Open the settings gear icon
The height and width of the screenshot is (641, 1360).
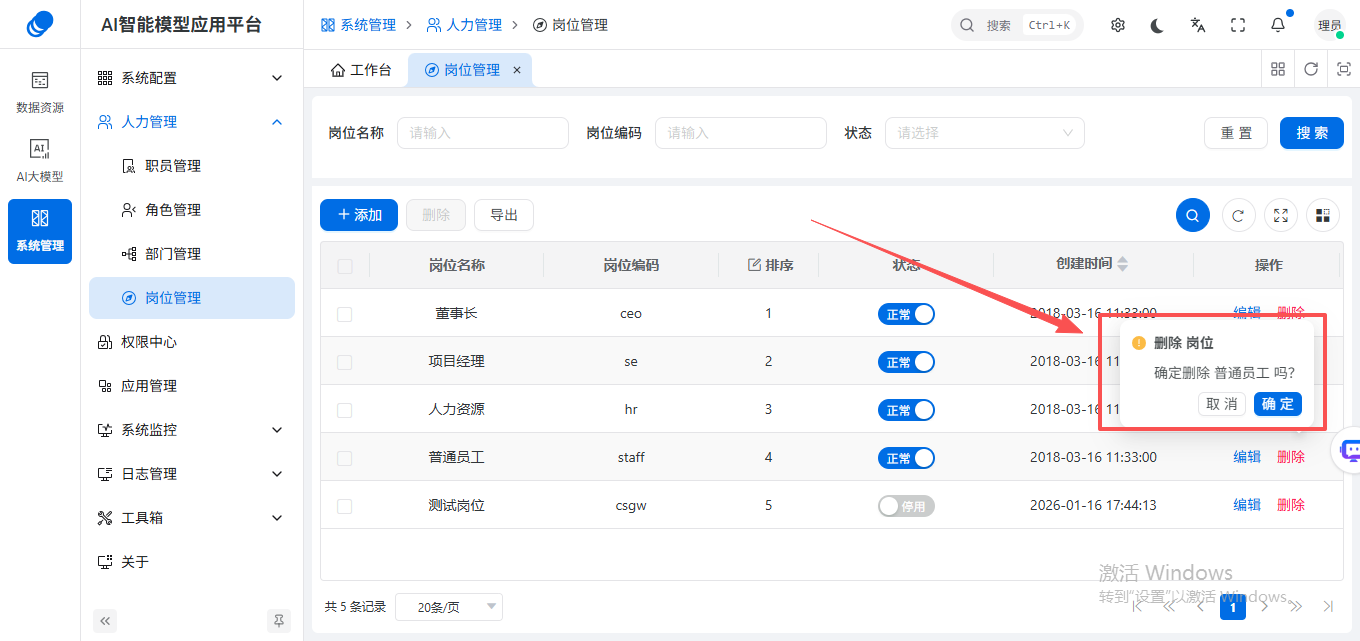point(1118,25)
